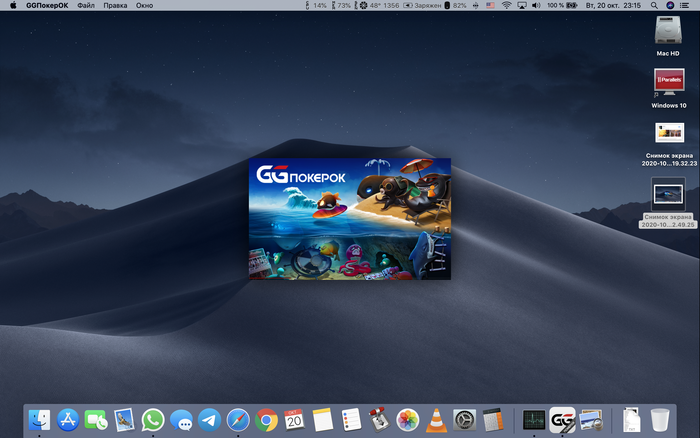Open Siri from the menu bar

[670, 5]
